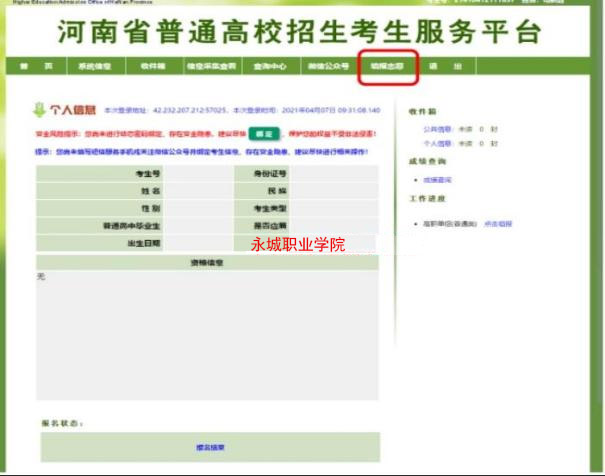Open 收件箱 in the top navigation bar

click(153, 66)
